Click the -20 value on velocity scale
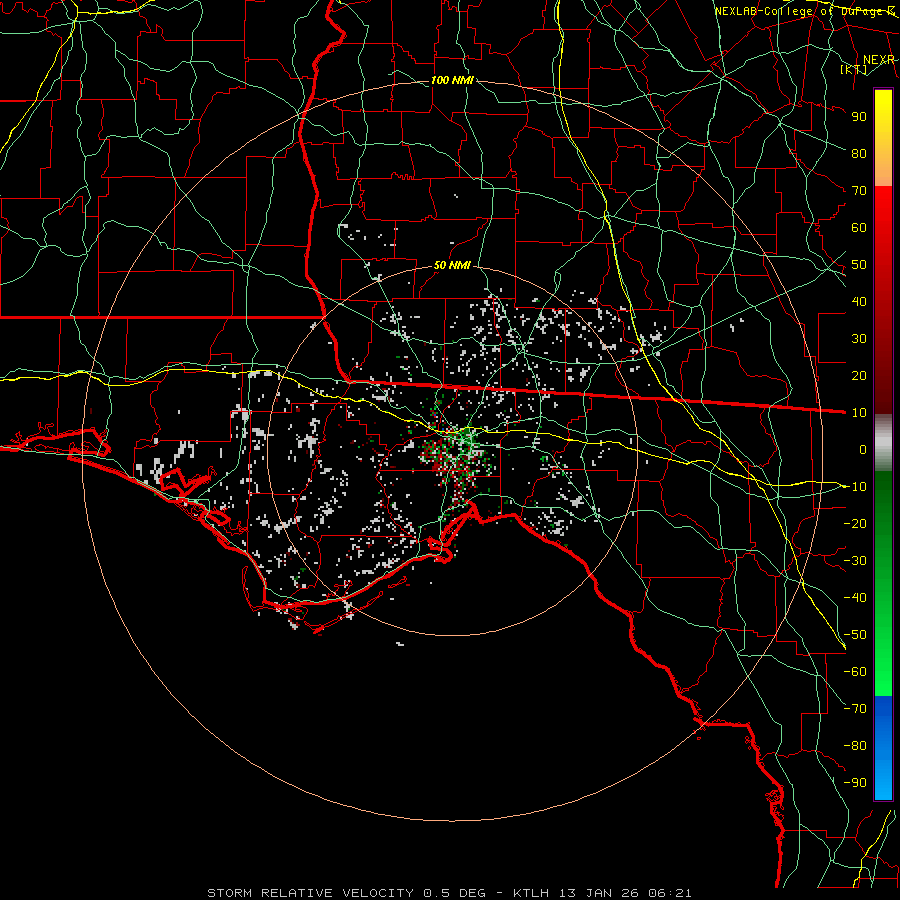 [x=855, y=523]
